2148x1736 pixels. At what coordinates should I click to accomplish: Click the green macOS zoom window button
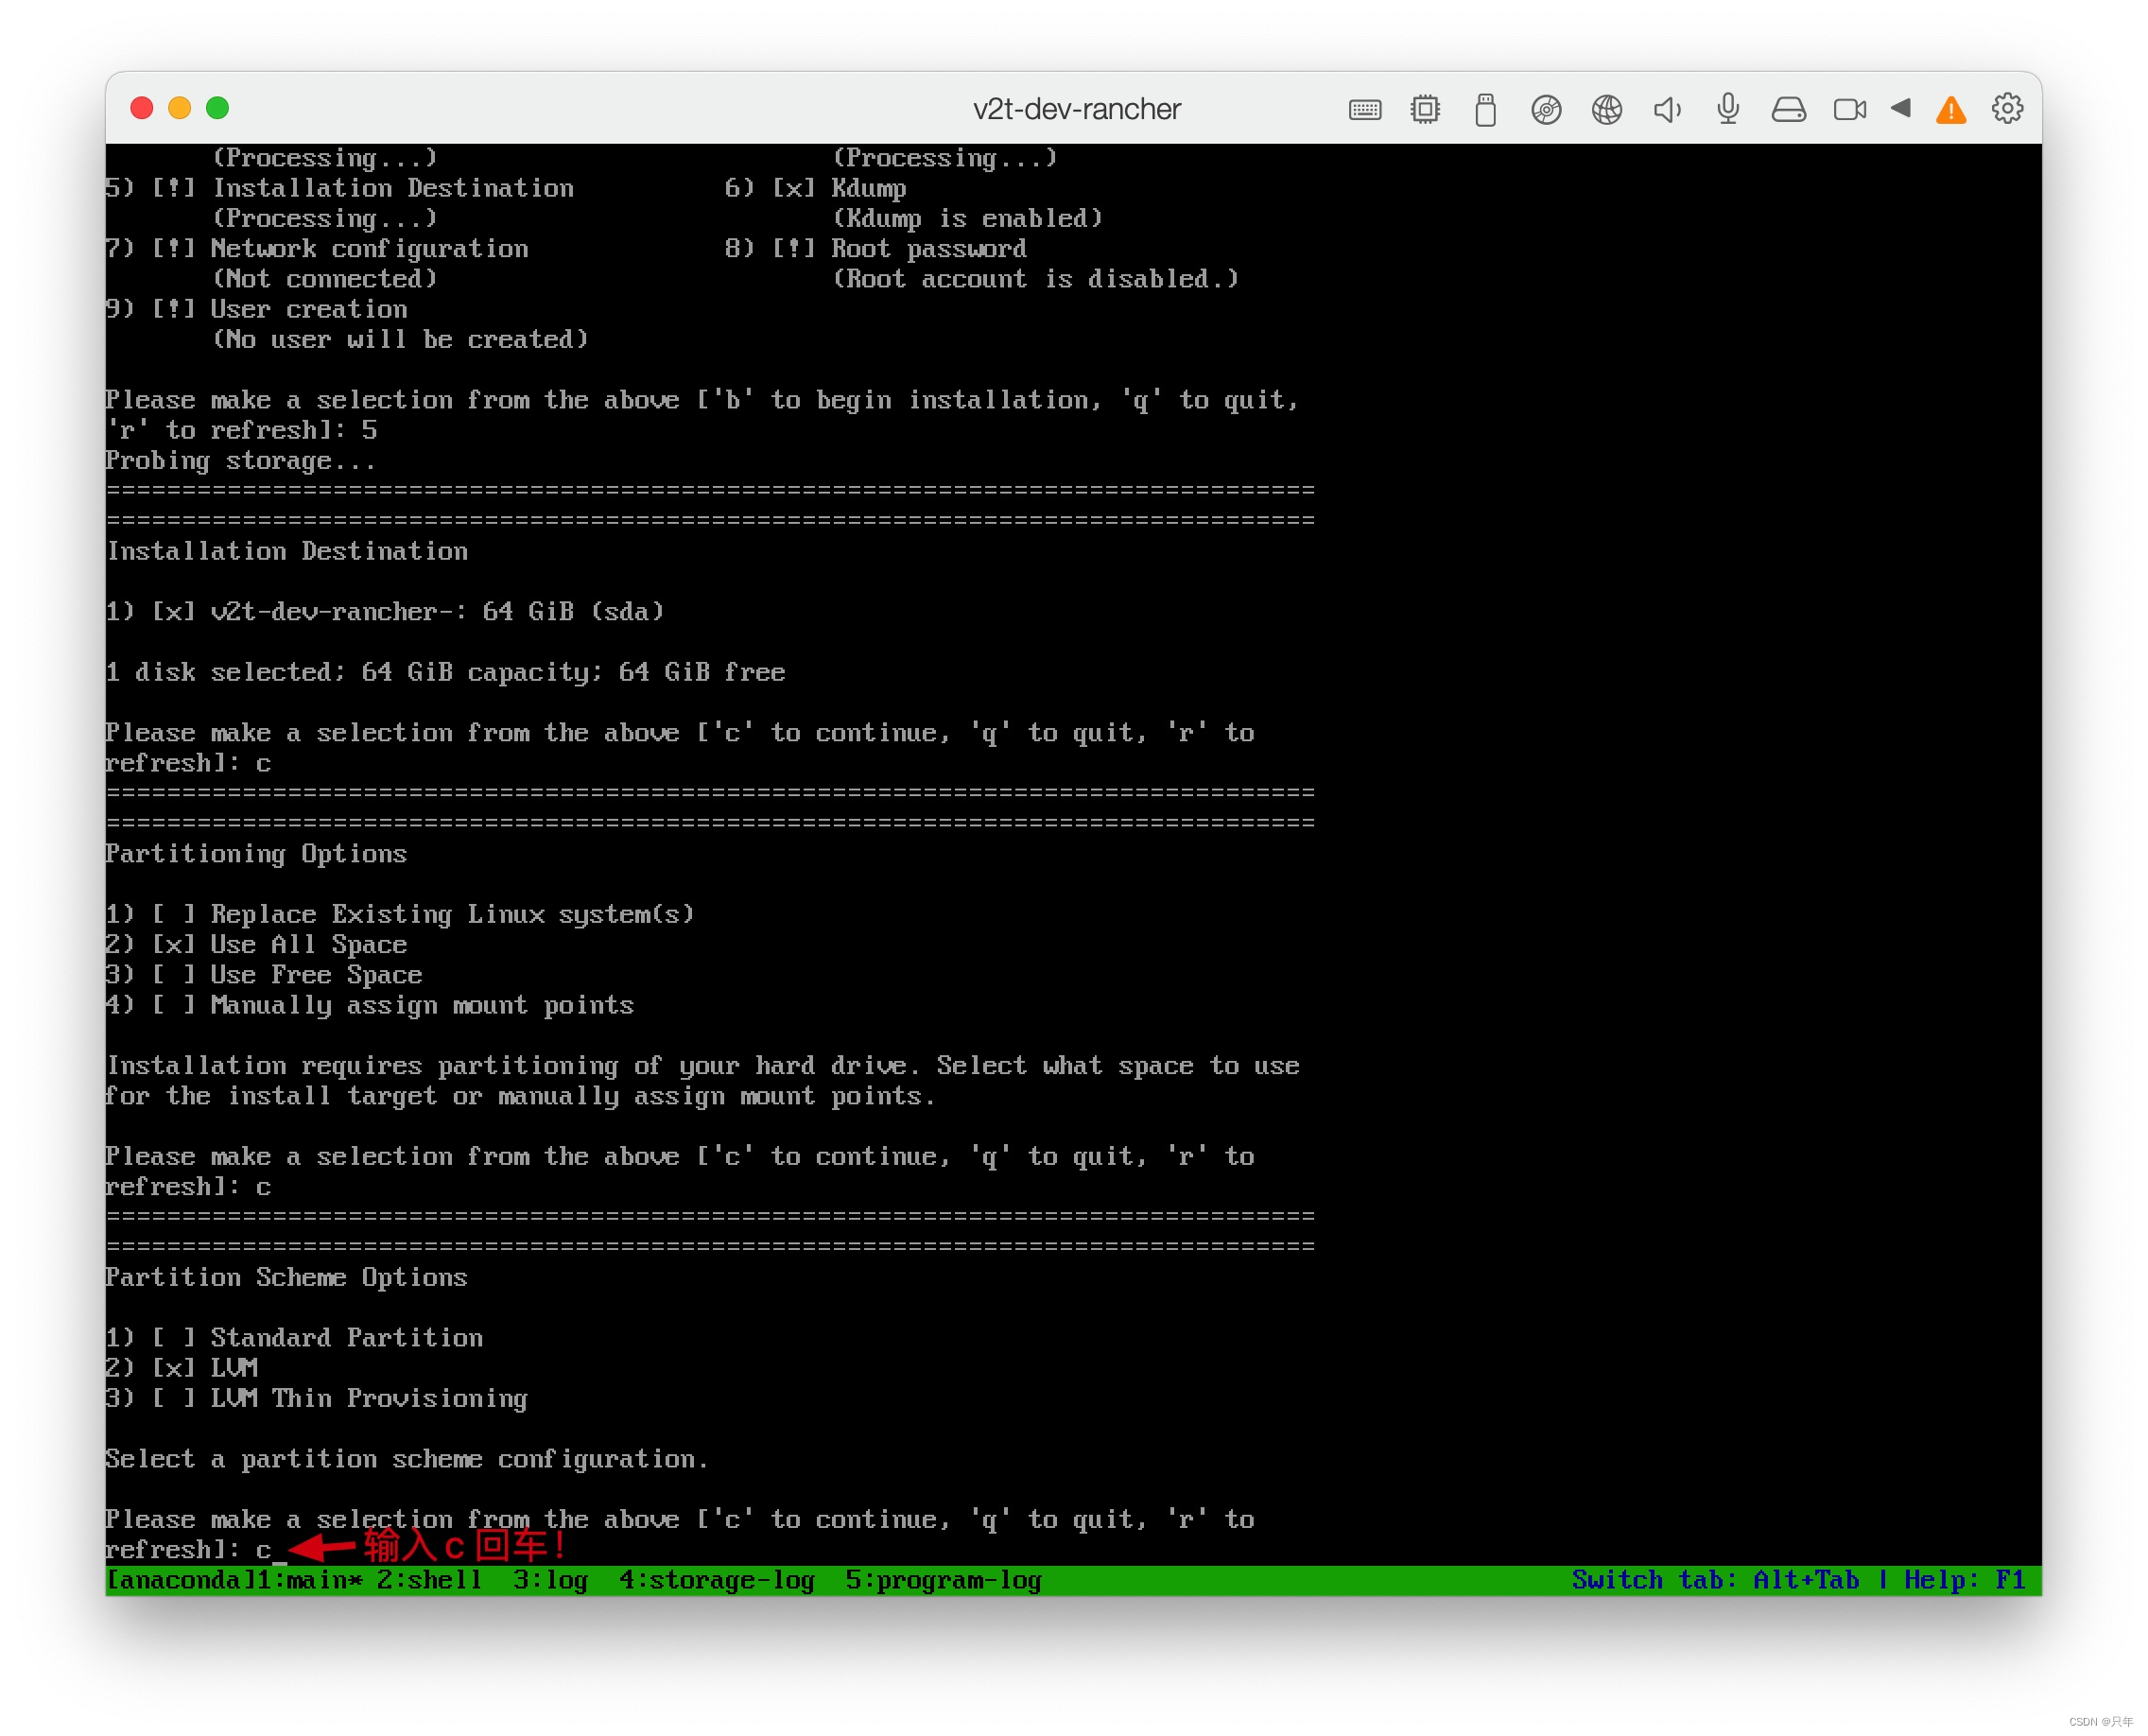click(x=217, y=108)
